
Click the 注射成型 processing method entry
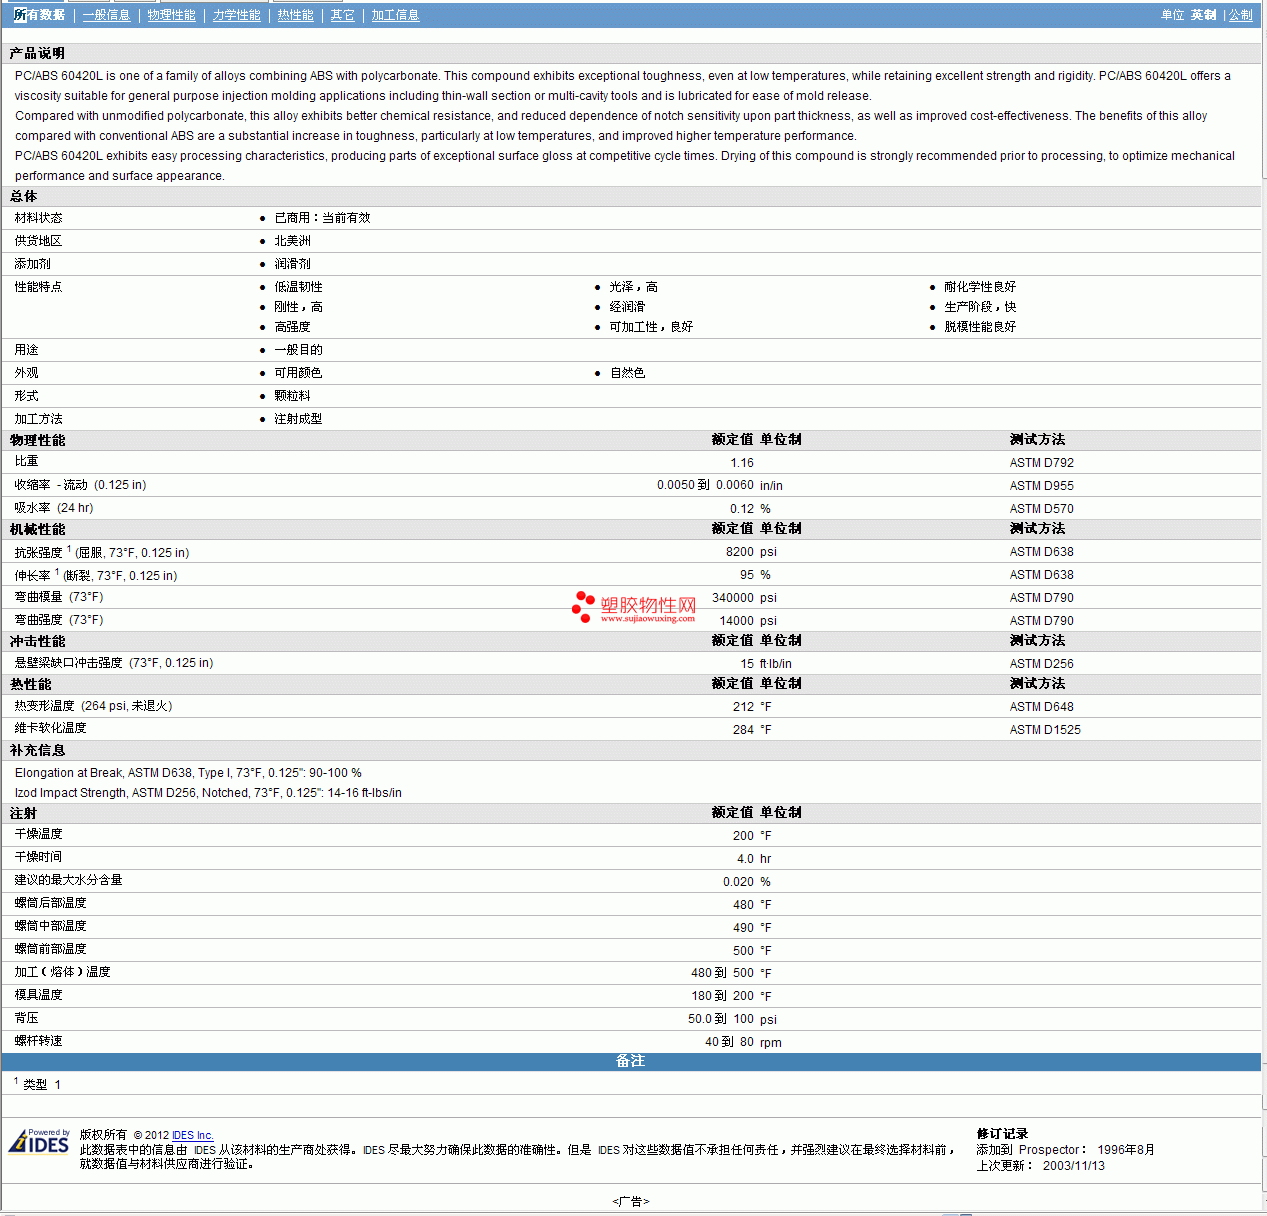[x=298, y=419]
